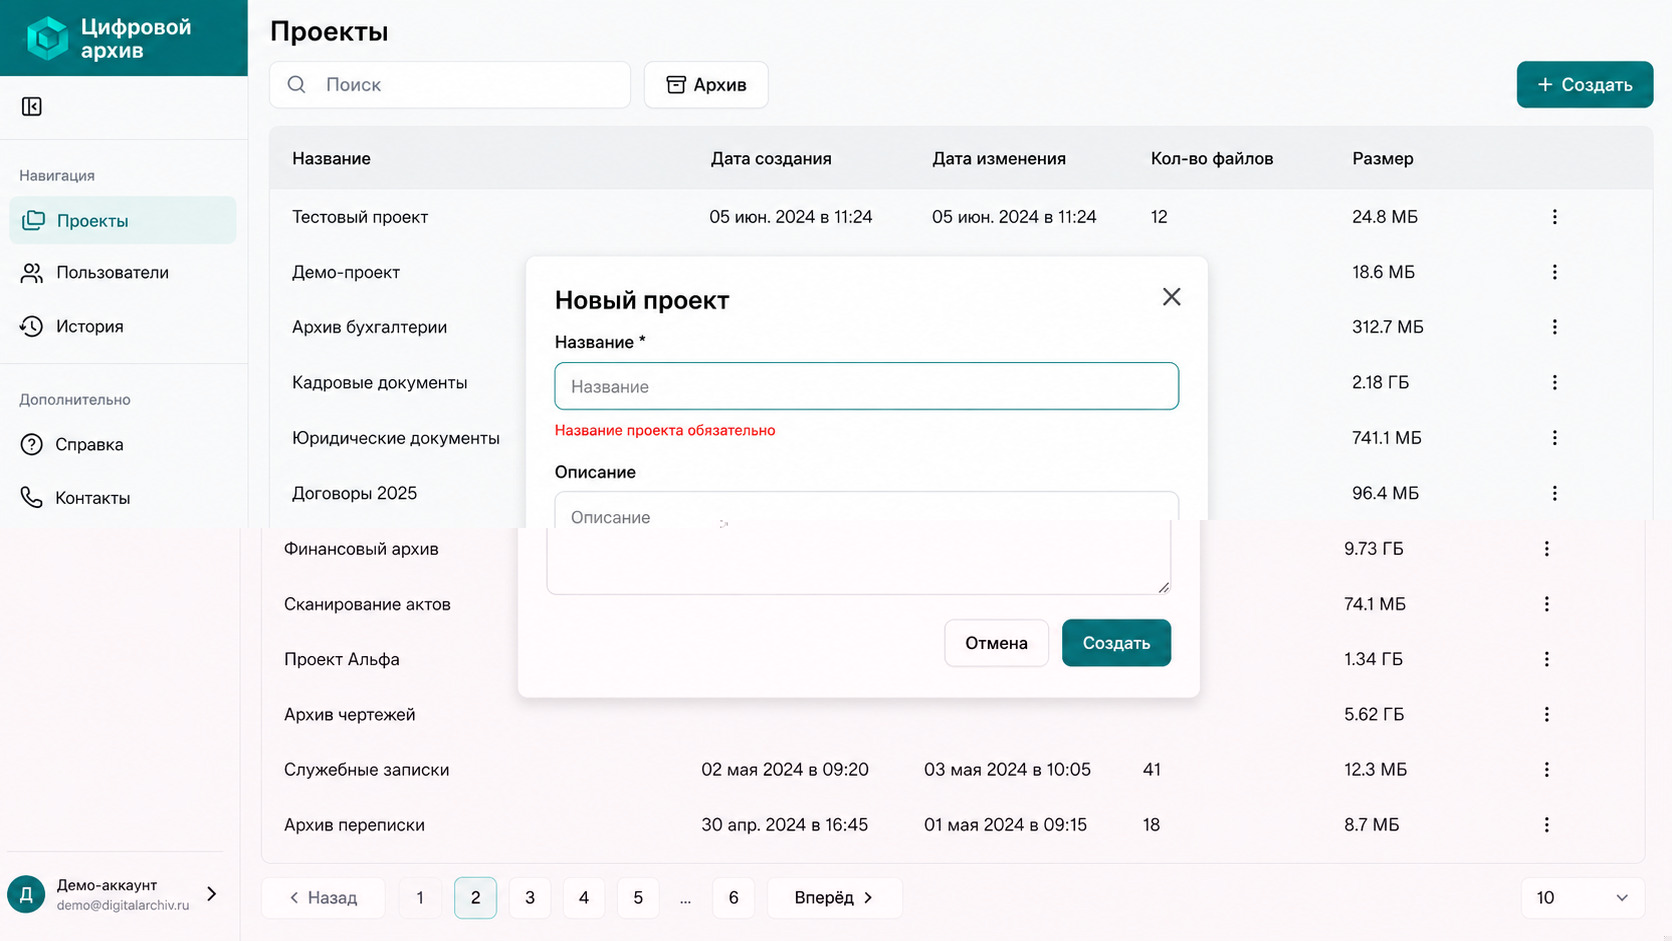Expand the rows-per-page dropdown showing 10

(x=1582, y=898)
